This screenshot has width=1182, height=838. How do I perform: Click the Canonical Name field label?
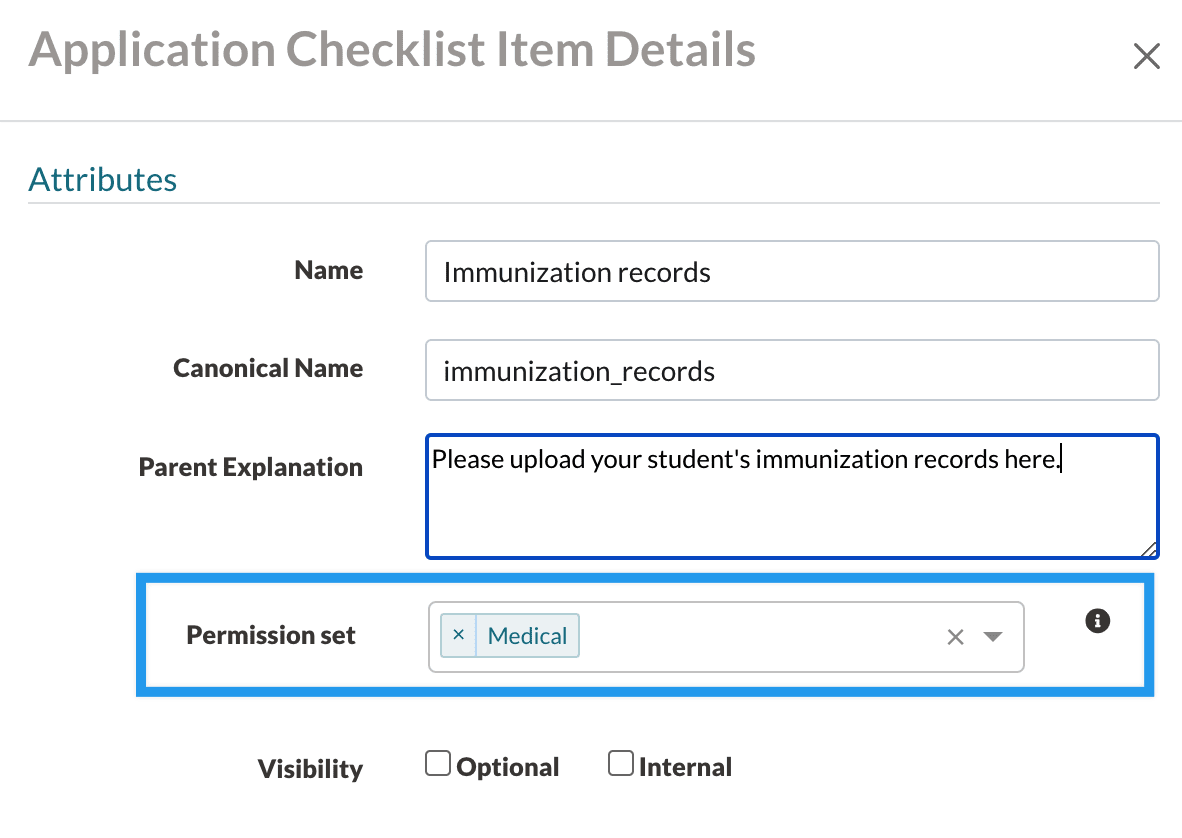(x=268, y=369)
